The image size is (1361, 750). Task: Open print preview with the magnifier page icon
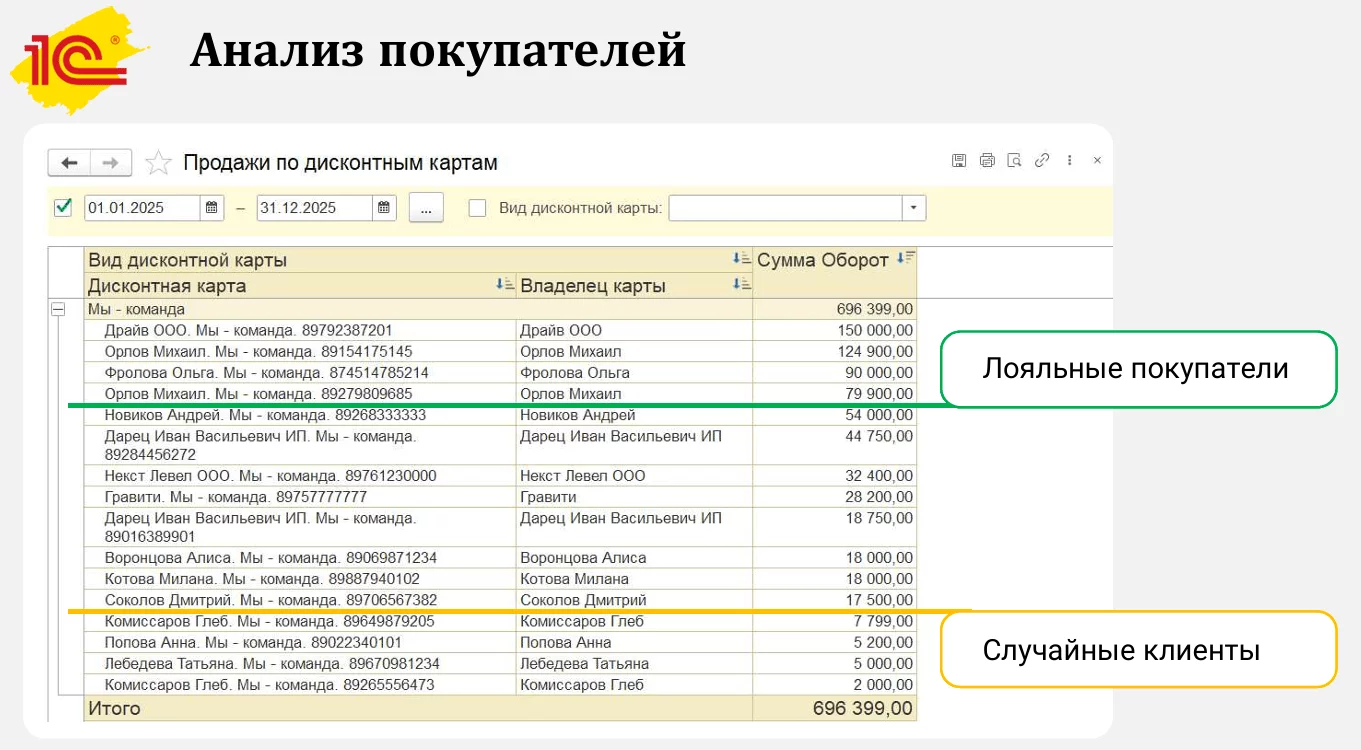click(1014, 160)
